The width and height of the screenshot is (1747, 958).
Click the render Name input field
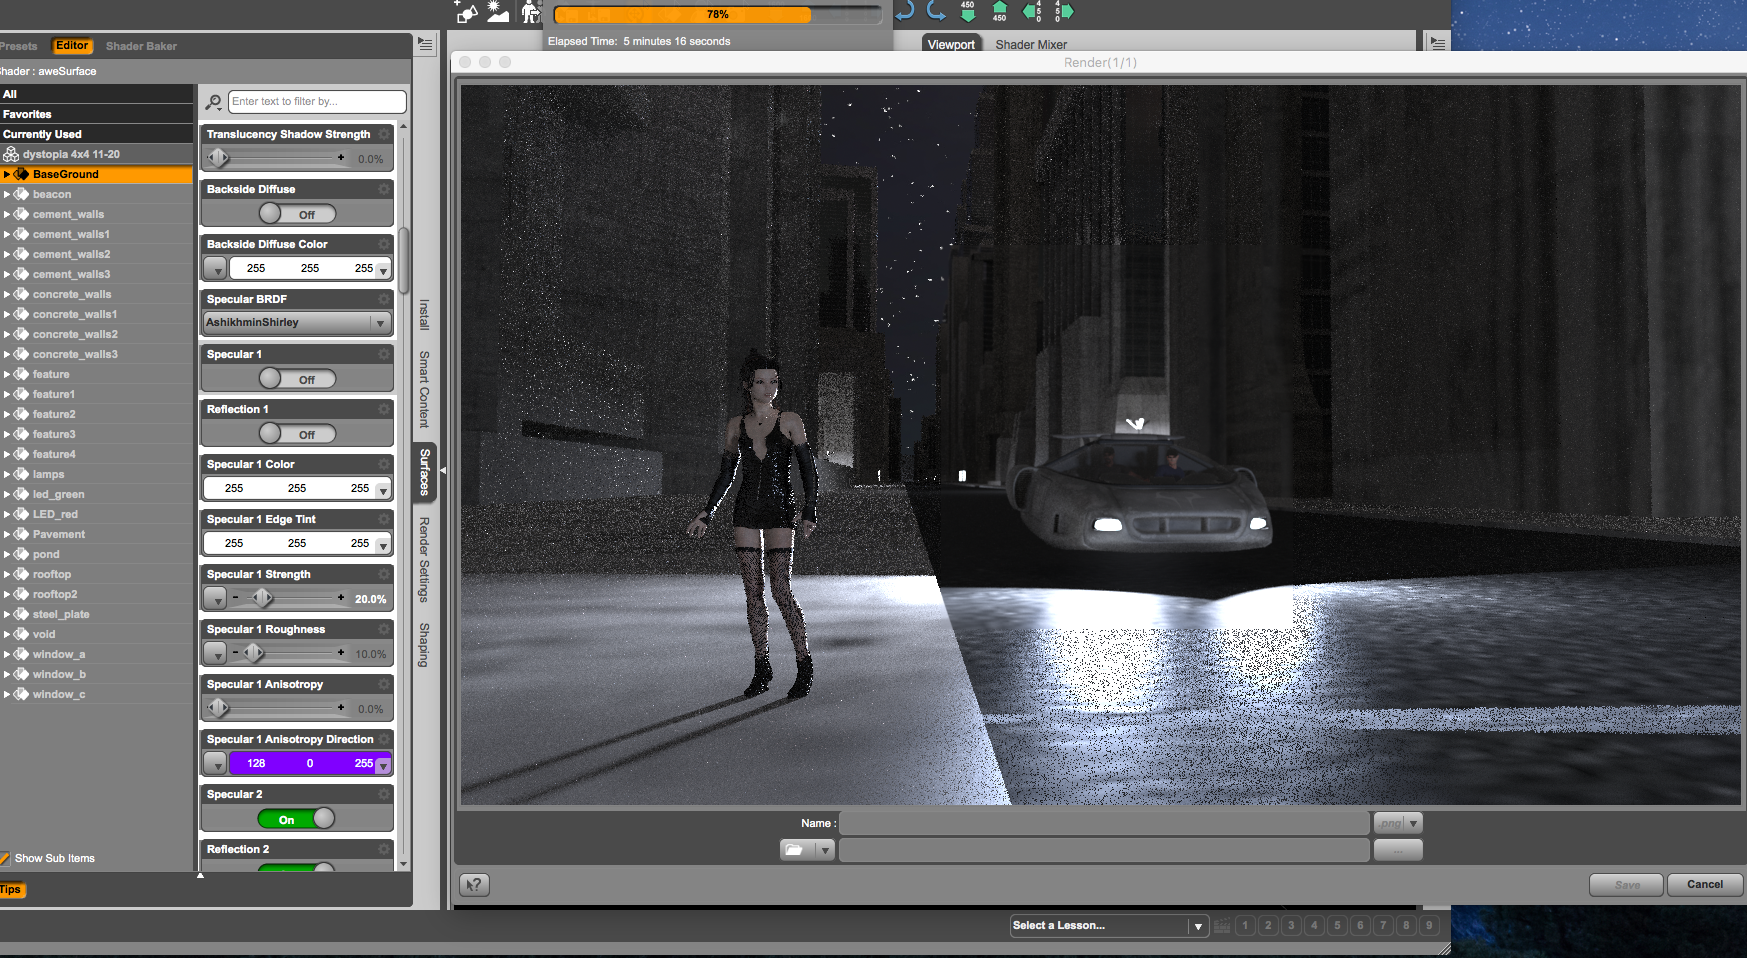click(1105, 823)
